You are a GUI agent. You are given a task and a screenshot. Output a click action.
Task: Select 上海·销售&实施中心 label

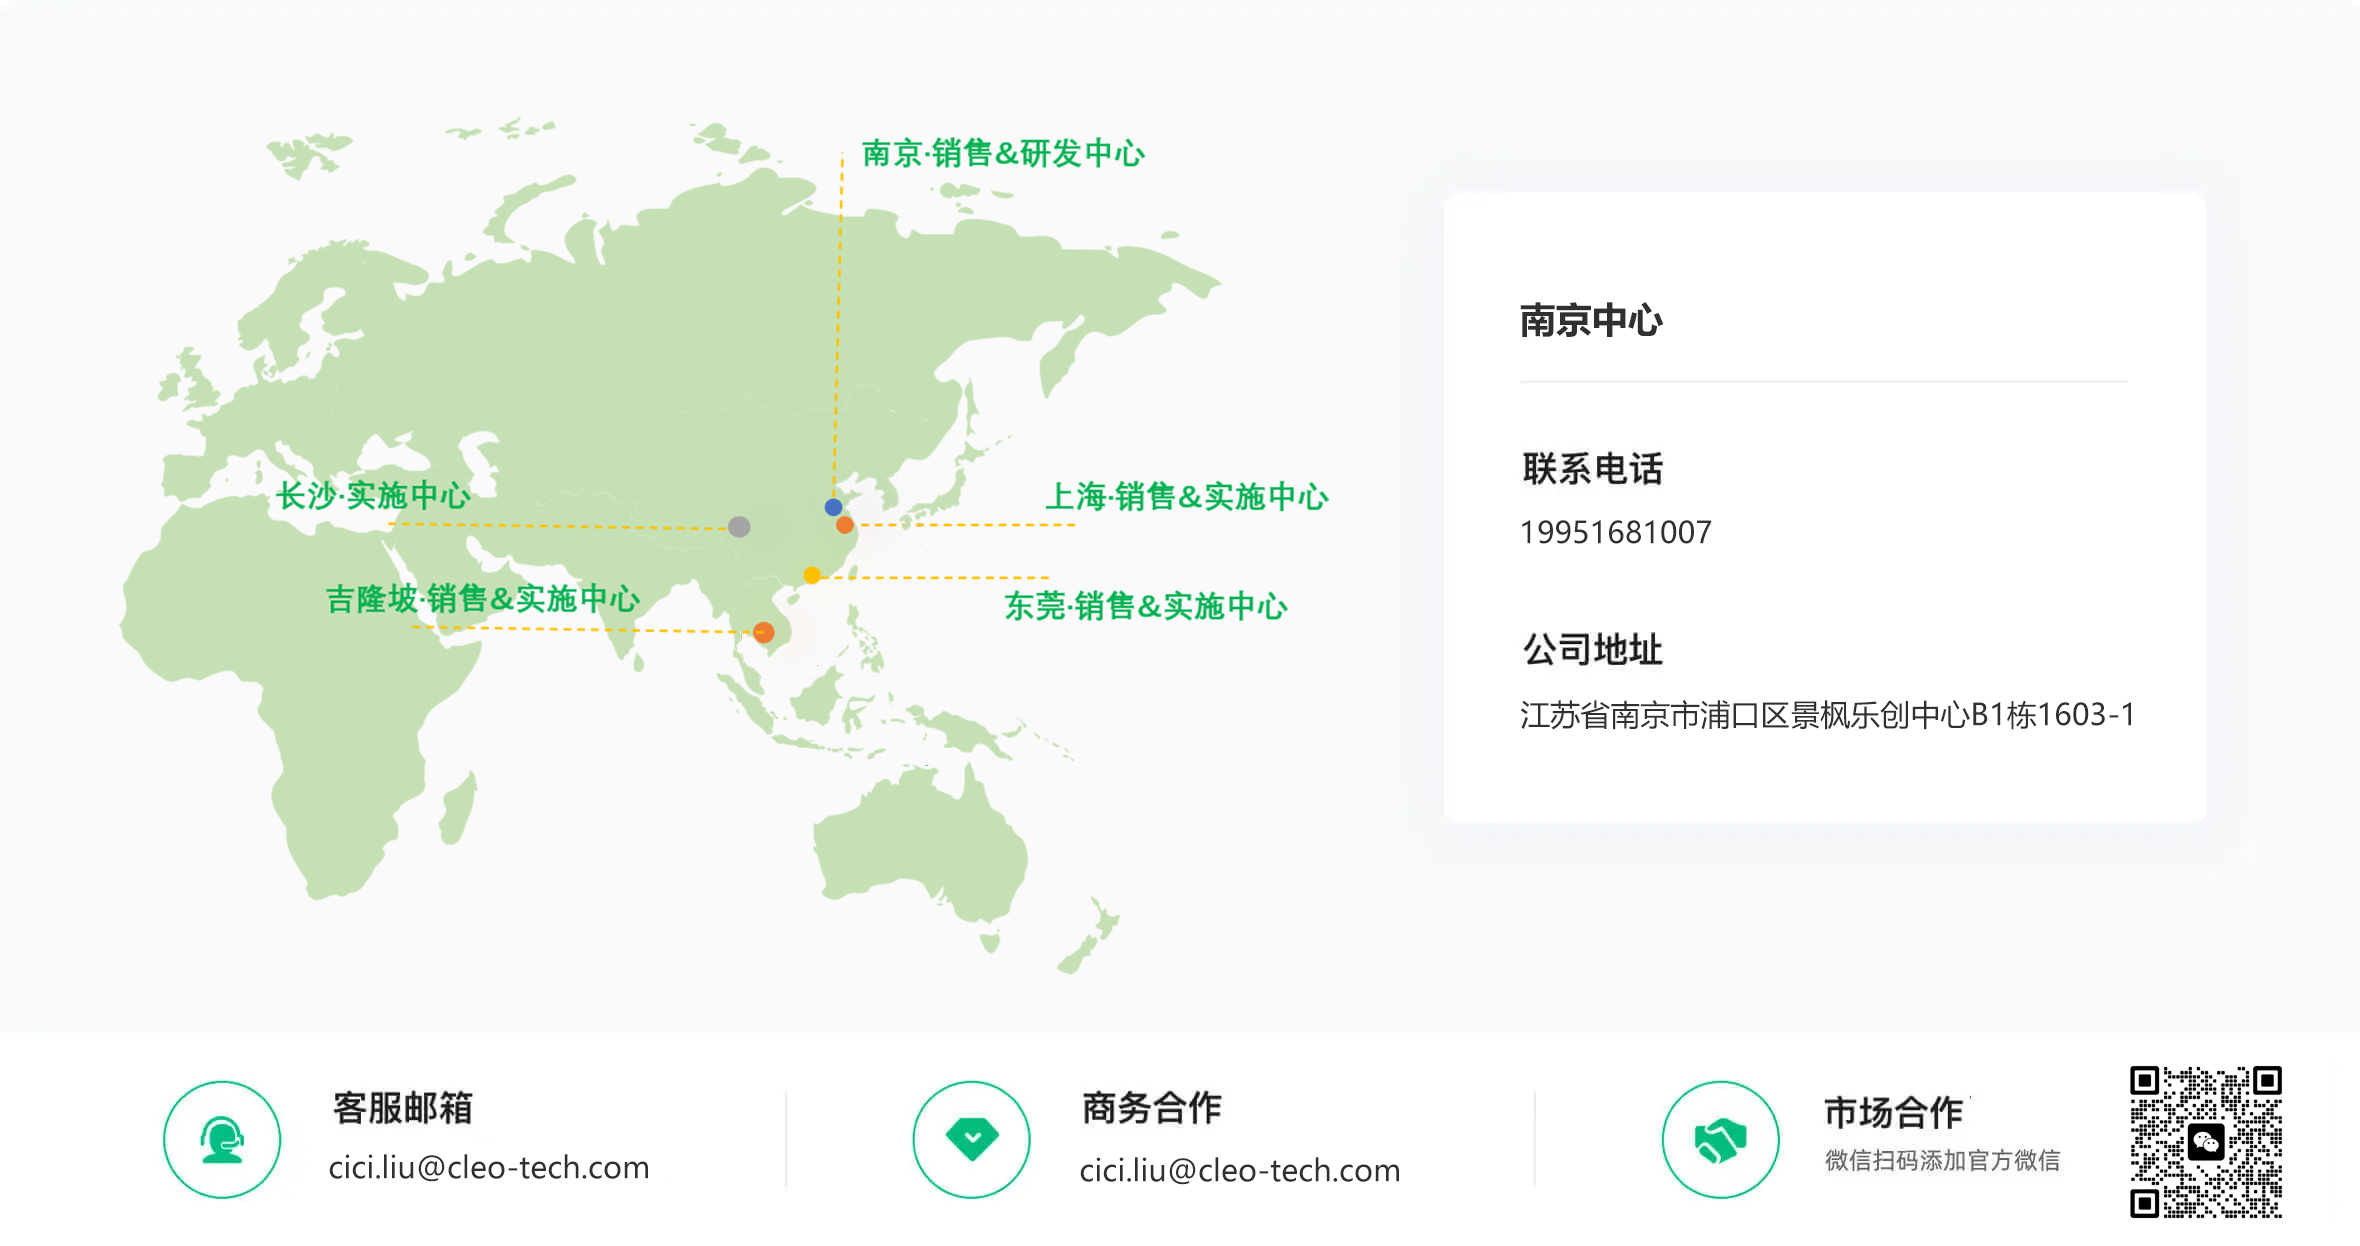pos(1187,496)
